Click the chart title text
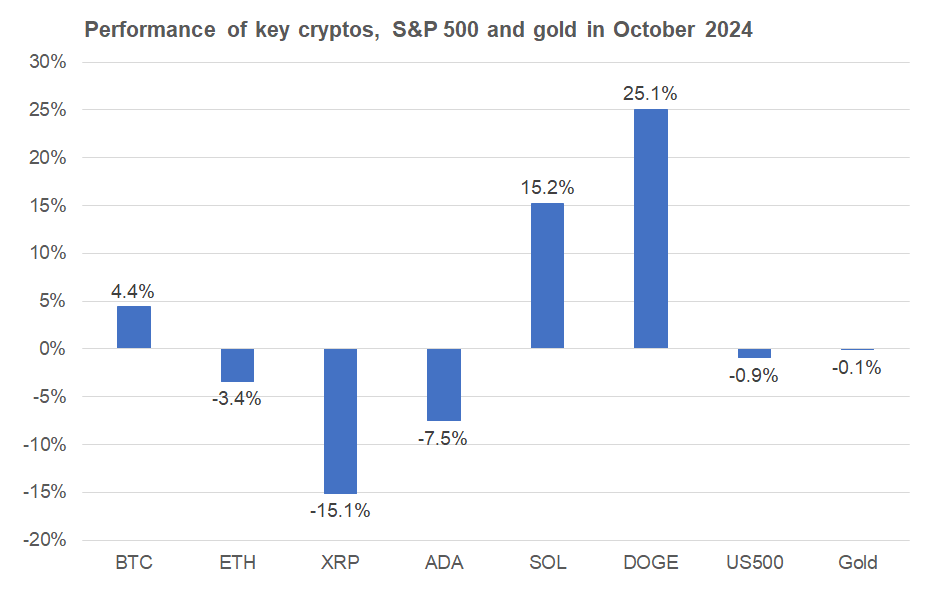947x610 pixels. point(418,30)
